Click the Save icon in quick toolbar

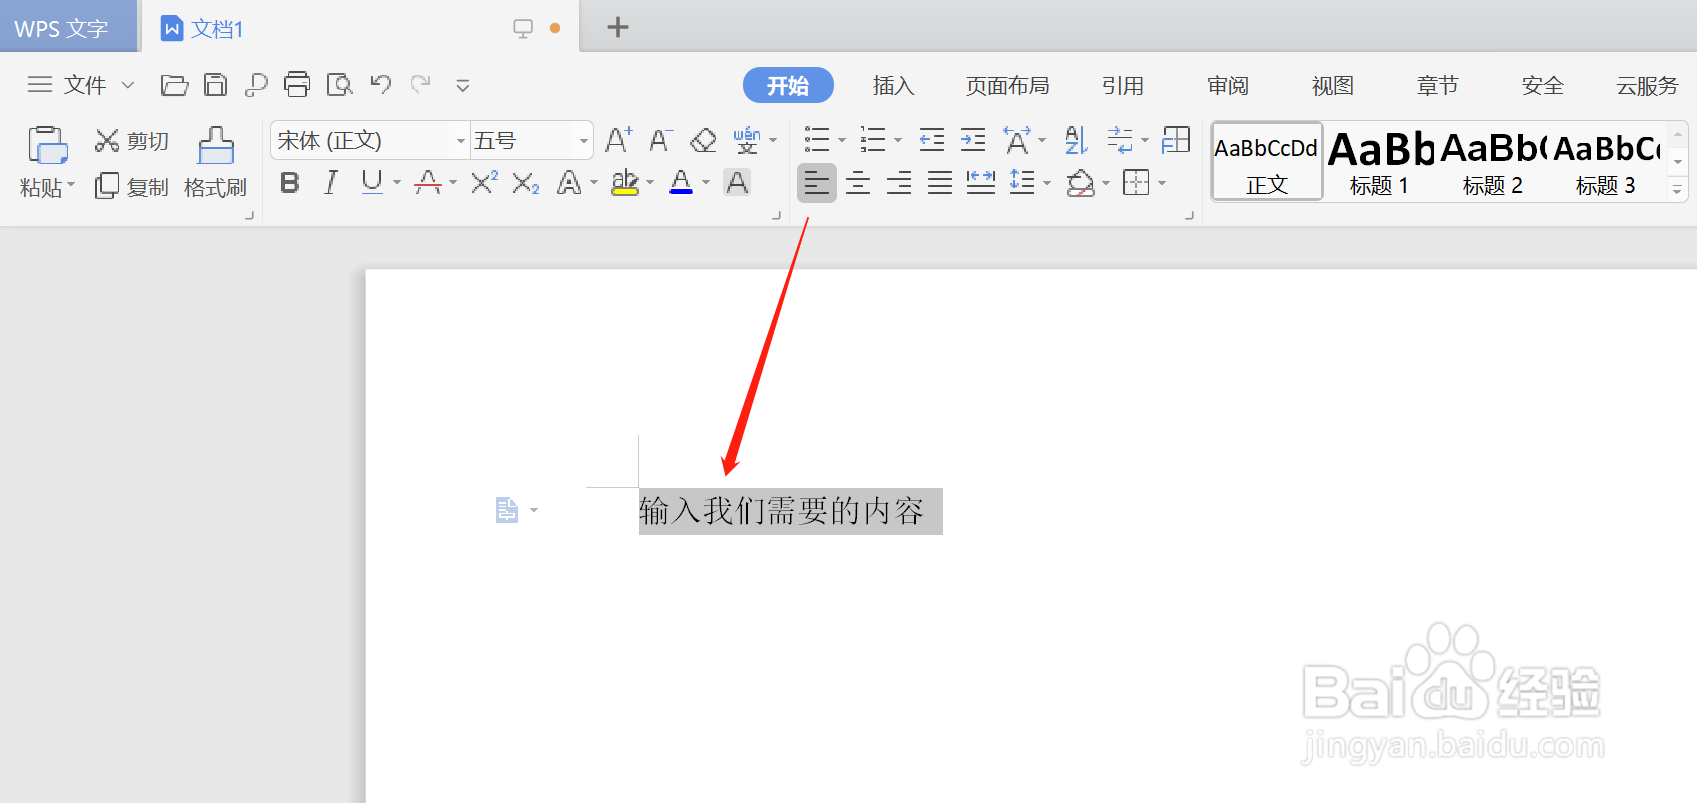pyautogui.click(x=215, y=85)
